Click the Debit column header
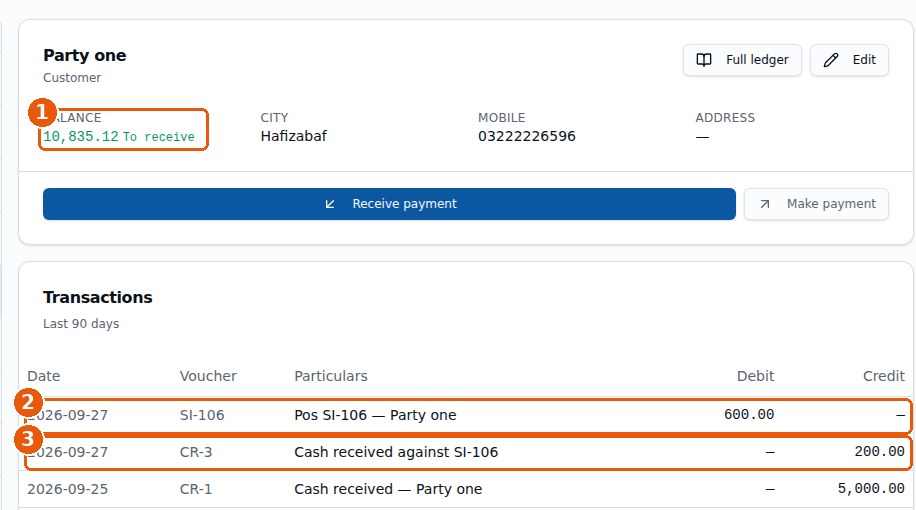The width and height of the screenshot is (916, 510). point(755,376)
